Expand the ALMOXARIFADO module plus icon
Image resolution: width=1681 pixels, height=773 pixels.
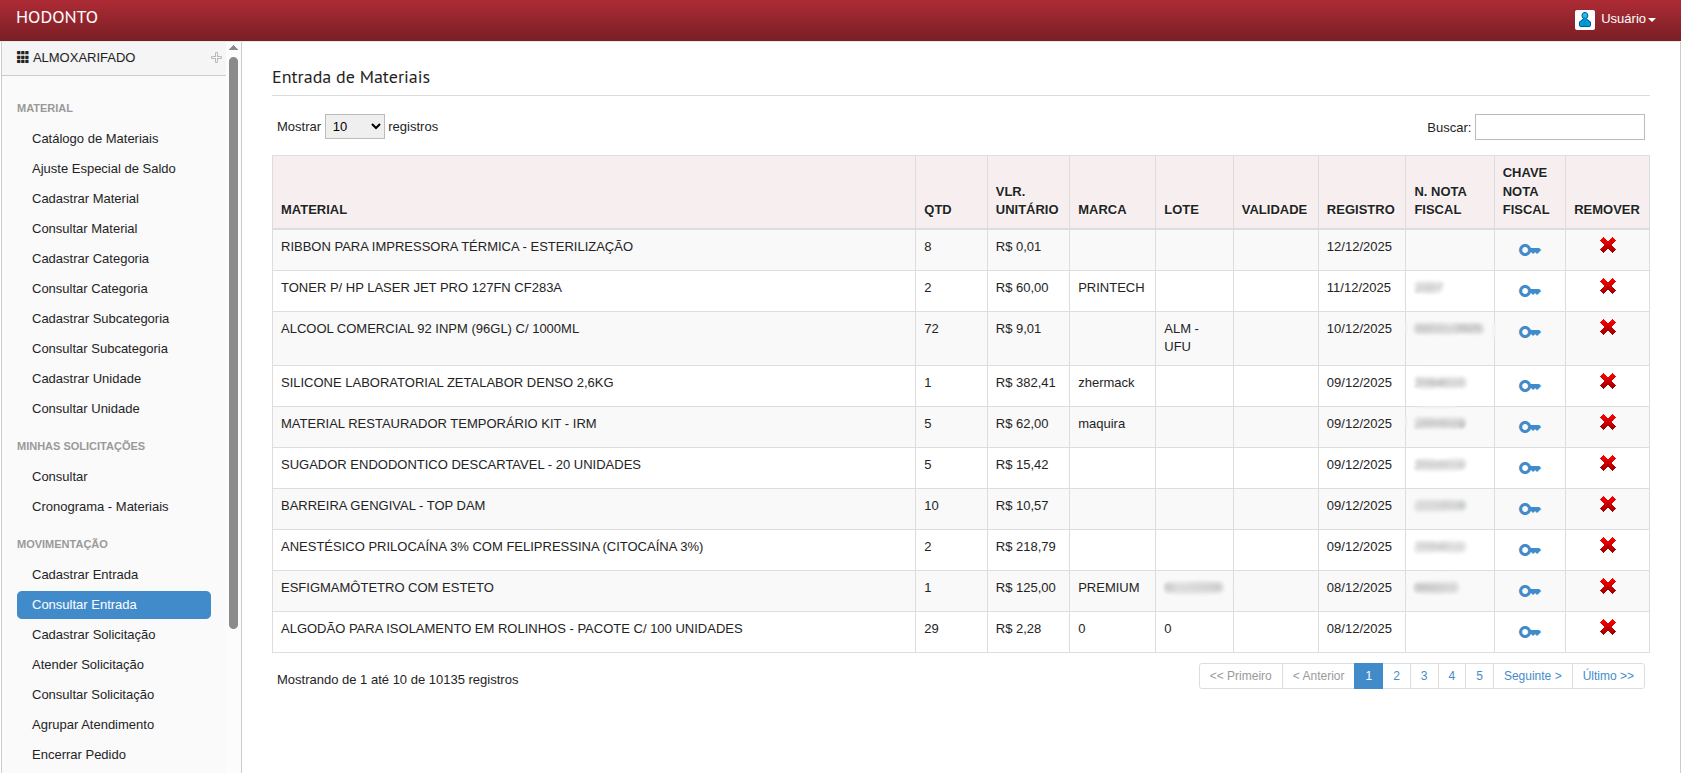pyautogui.click(x=216, y=58)
